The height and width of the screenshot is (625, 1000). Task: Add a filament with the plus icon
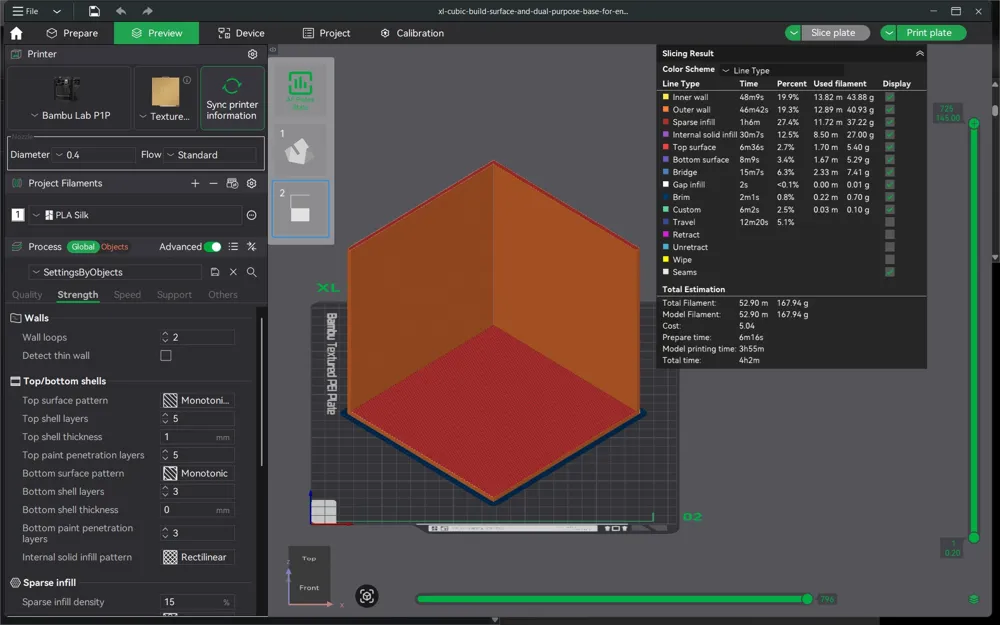click(x=195, y=183)
